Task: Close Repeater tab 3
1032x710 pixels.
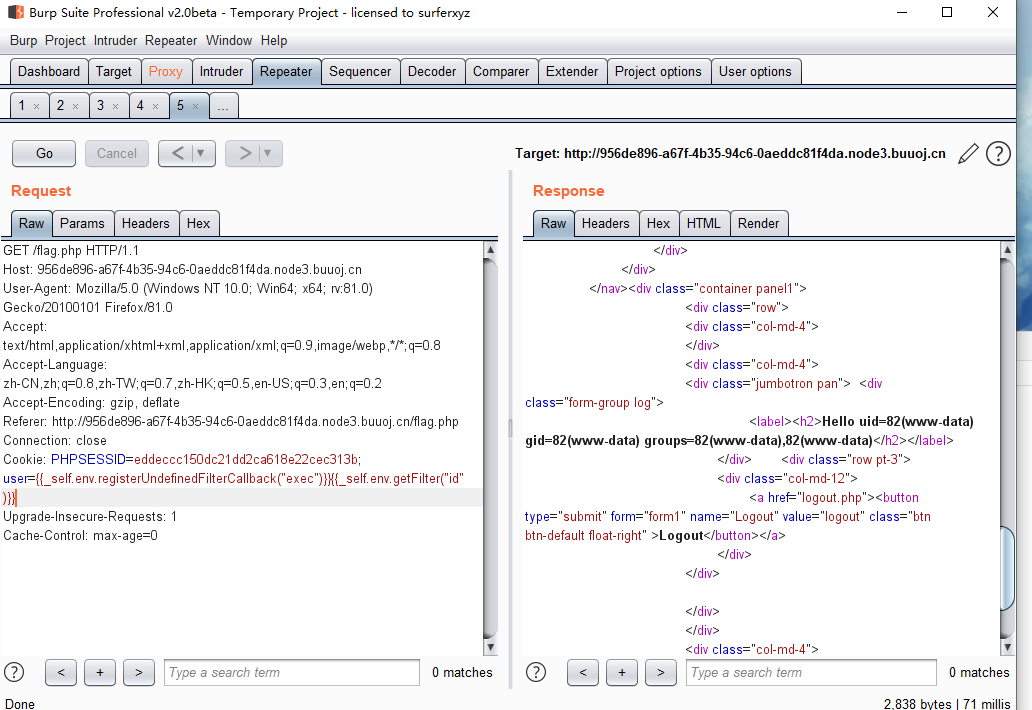Action: coord(116,107)
